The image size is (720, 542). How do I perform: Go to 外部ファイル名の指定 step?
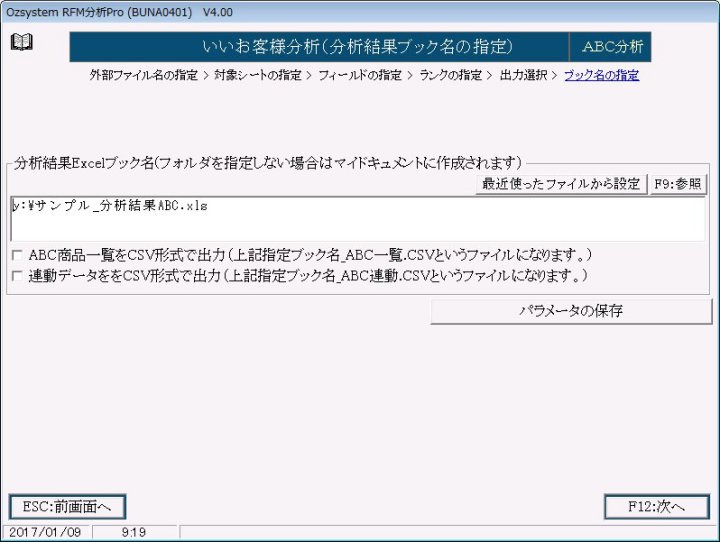143,75
